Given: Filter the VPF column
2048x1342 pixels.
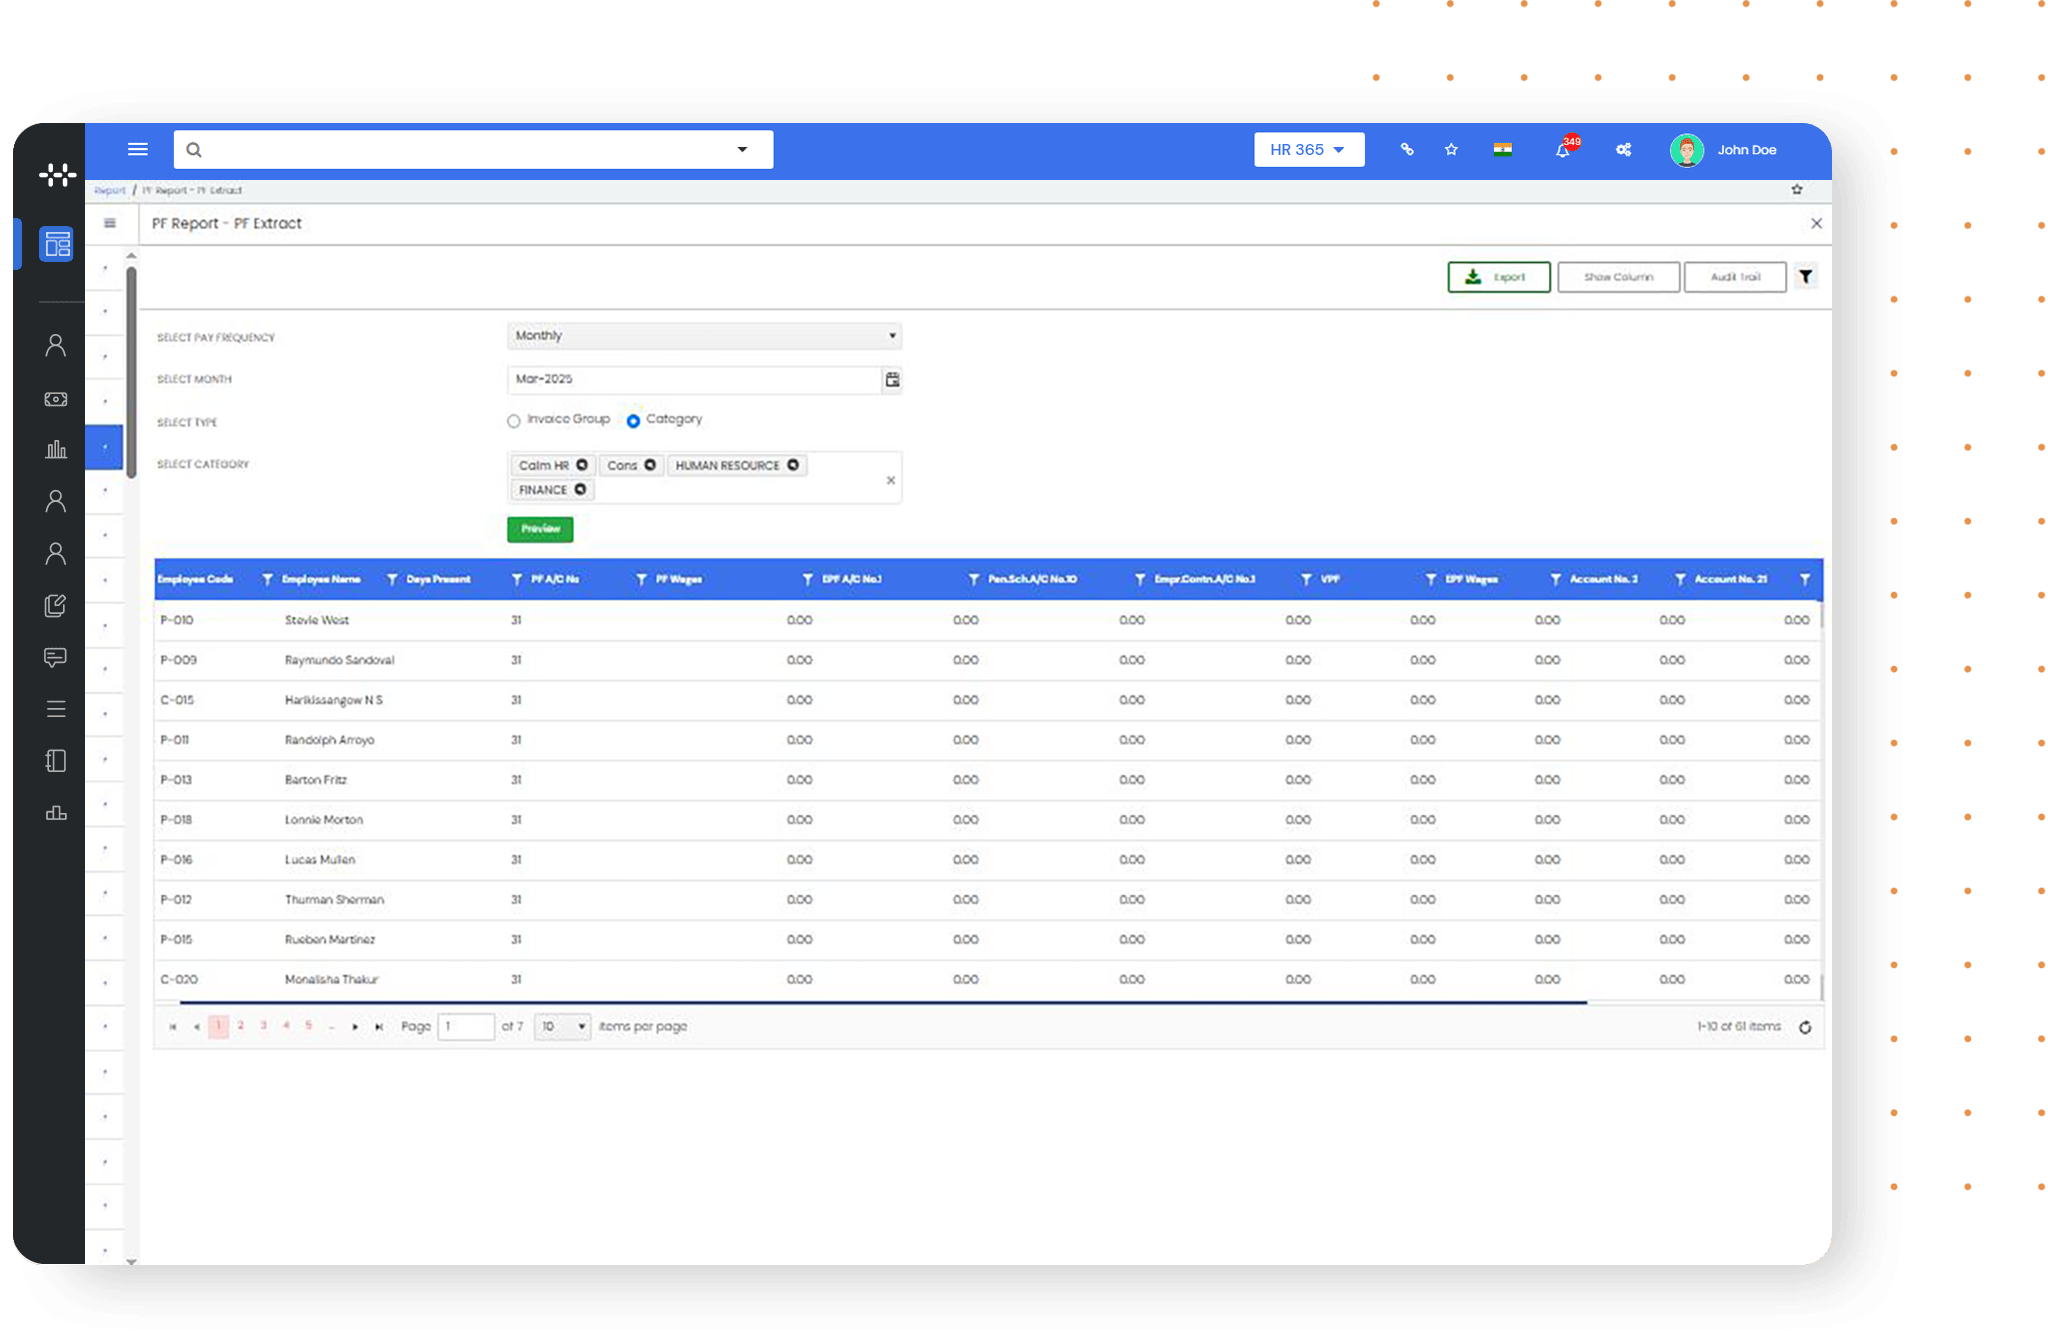Looking at the screenshot, I should 1430,579.
